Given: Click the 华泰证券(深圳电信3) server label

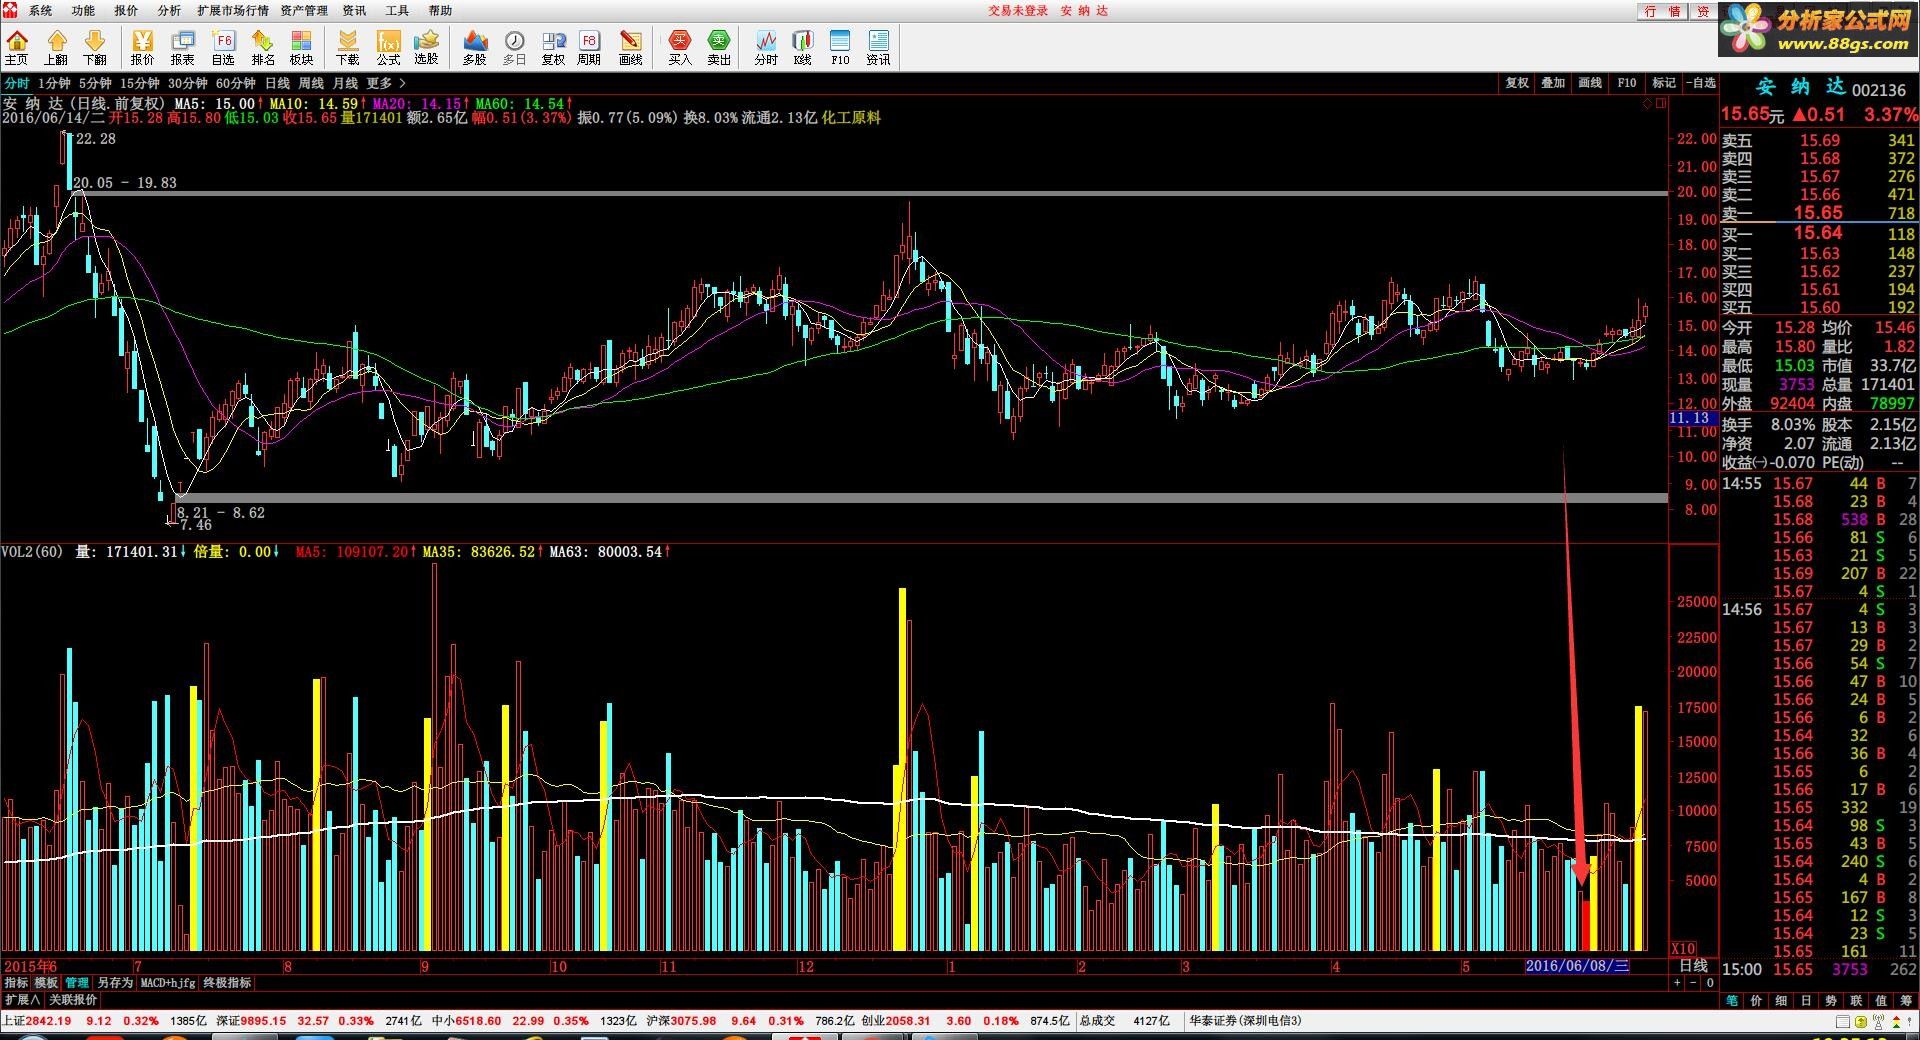Looking at the screenshot, I should pyautogui.click(x=1245, y=1021).
